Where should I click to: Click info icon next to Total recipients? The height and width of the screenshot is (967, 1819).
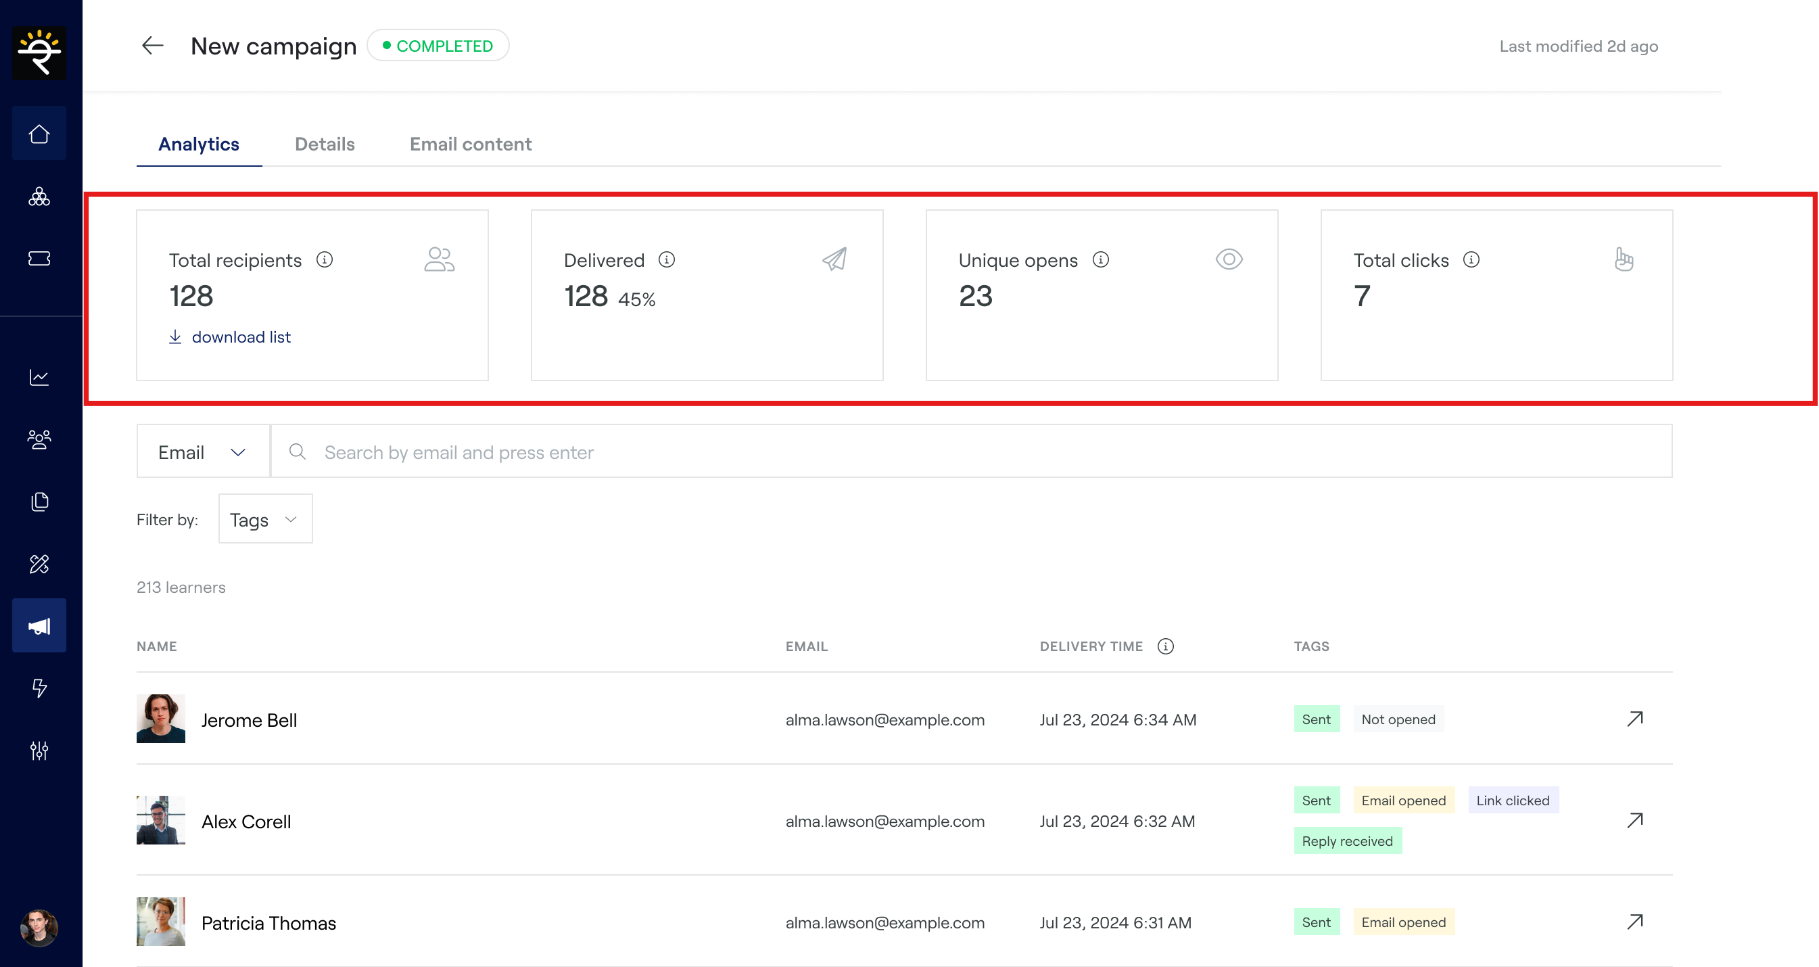325,260
